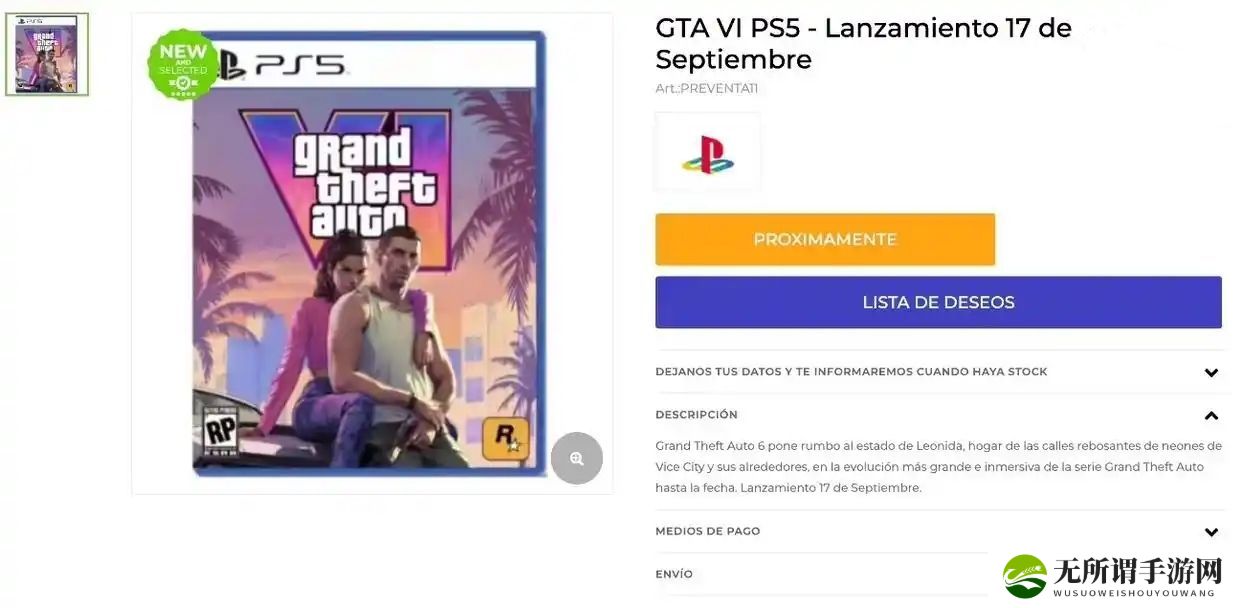Add to Lista de Deseos
1242x608 pixels.
pos(938,302)
